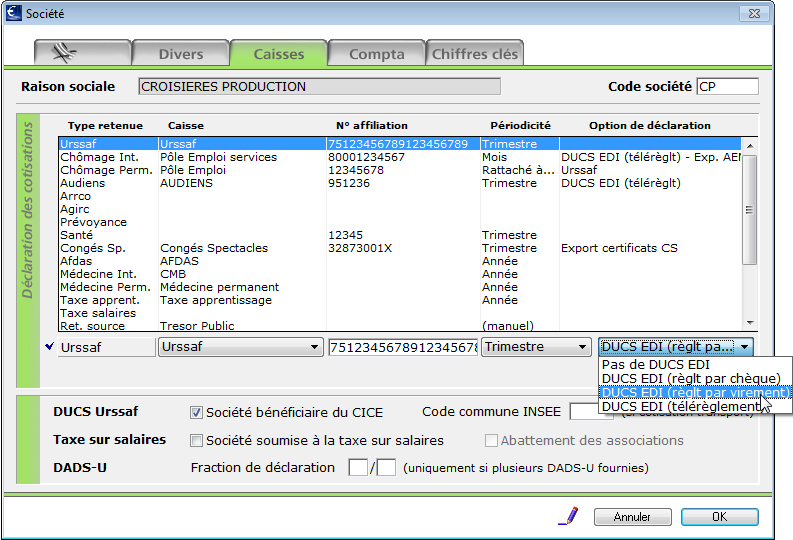Click the Type retenue Urssaf field
The height and width of the screenshot is (540, 793).
[107, 347]
